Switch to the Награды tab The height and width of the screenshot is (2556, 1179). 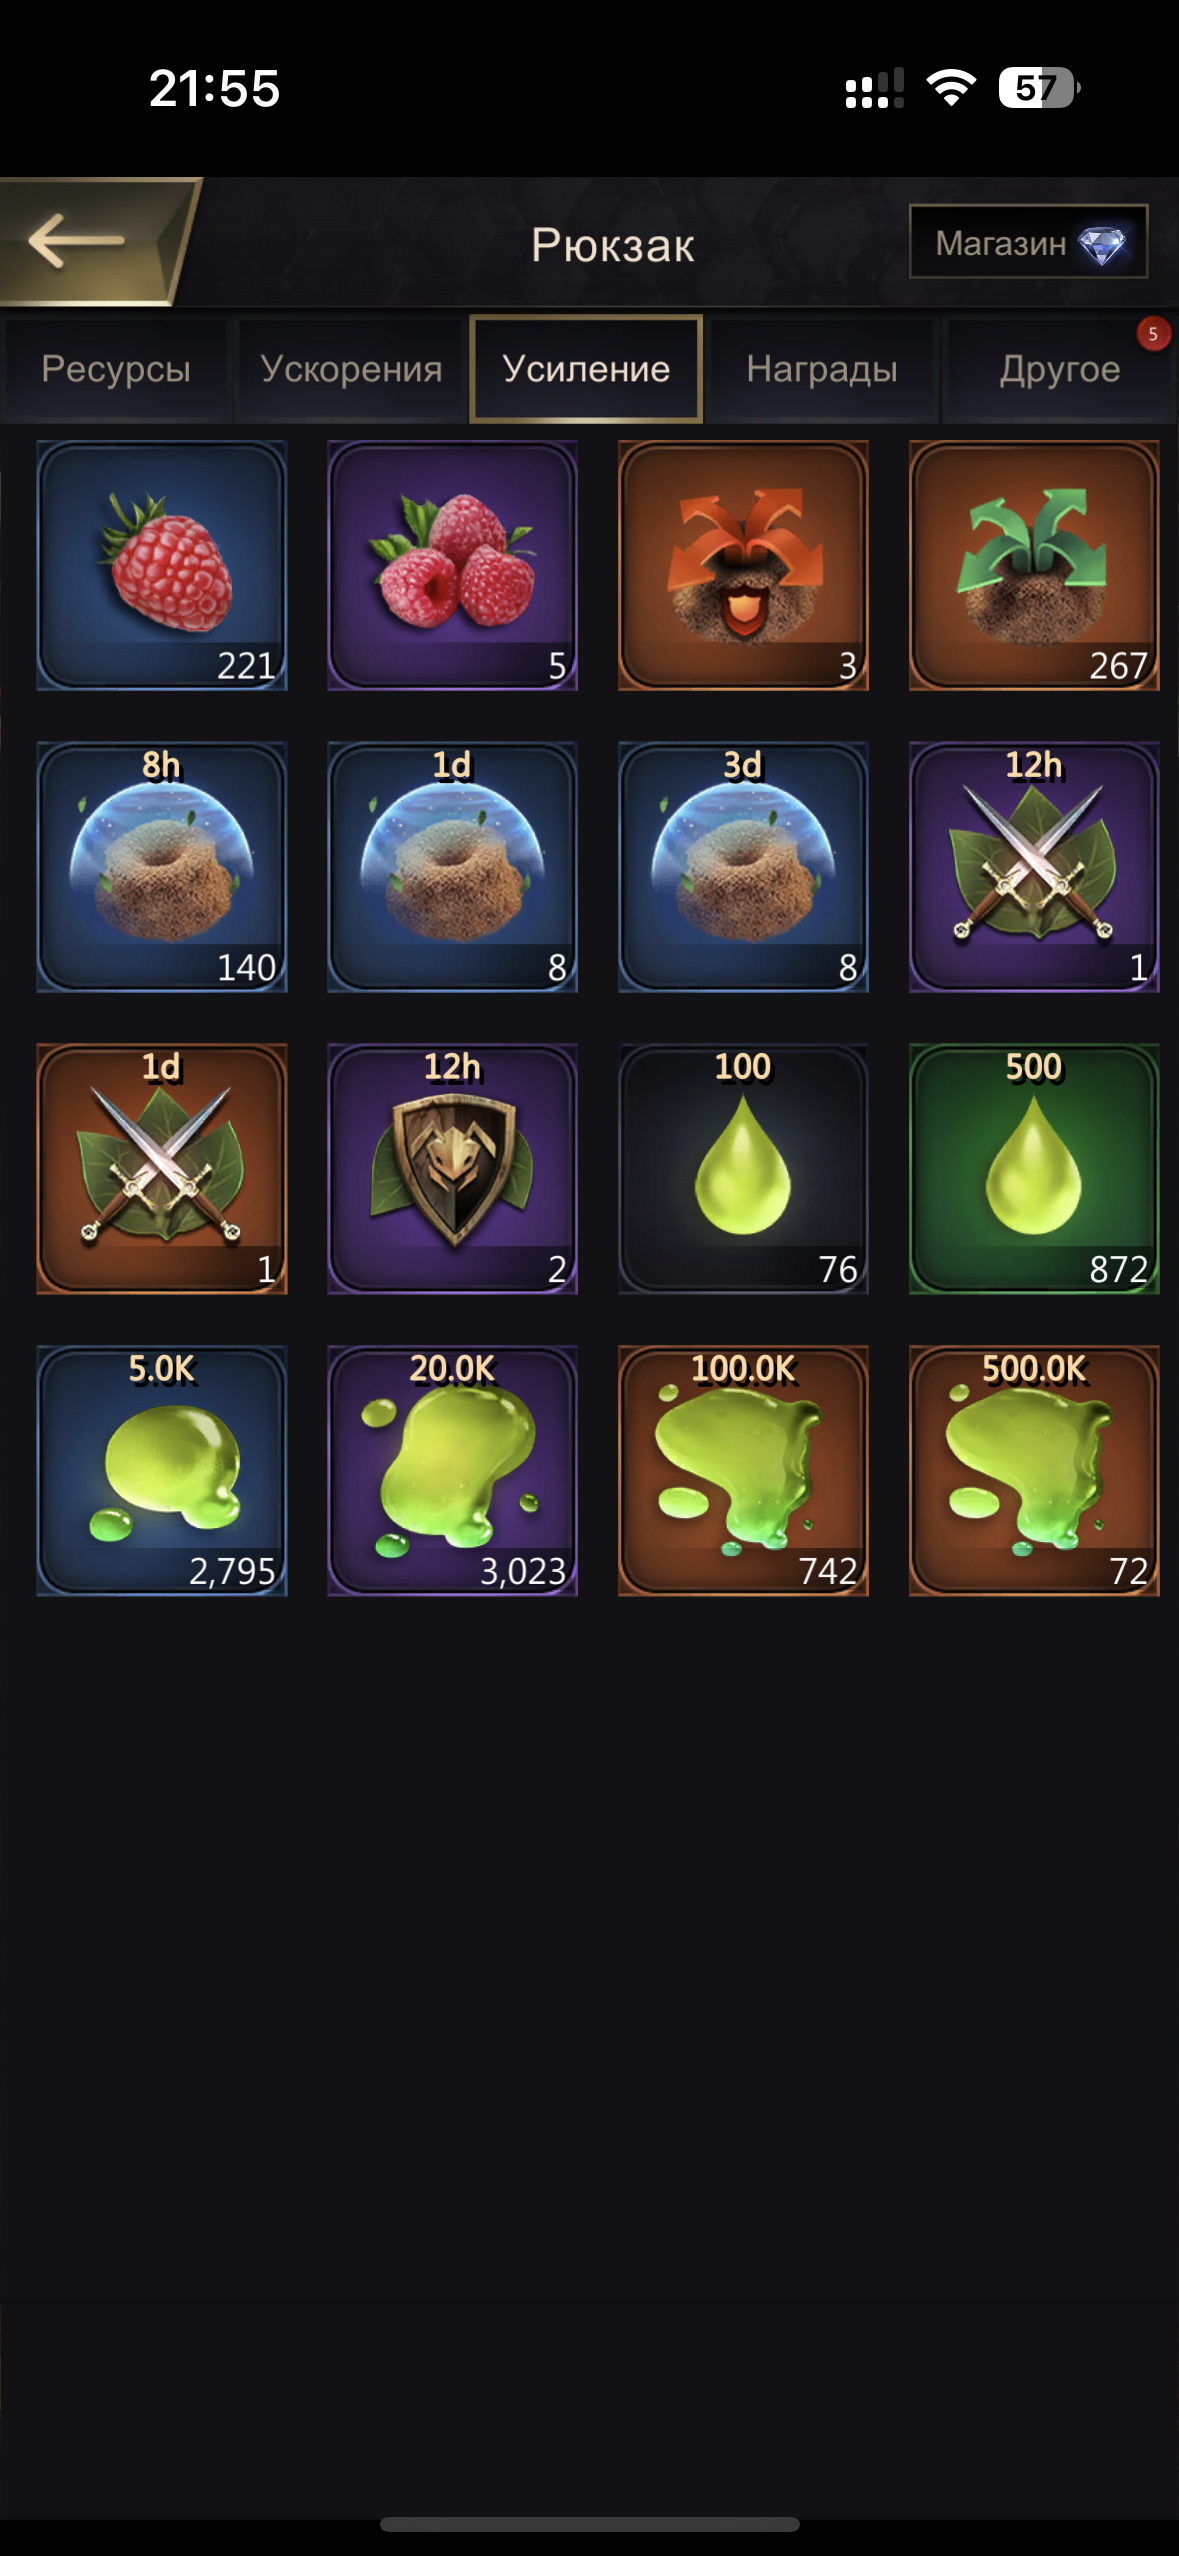pyautogui.click(x=822, y=370)
